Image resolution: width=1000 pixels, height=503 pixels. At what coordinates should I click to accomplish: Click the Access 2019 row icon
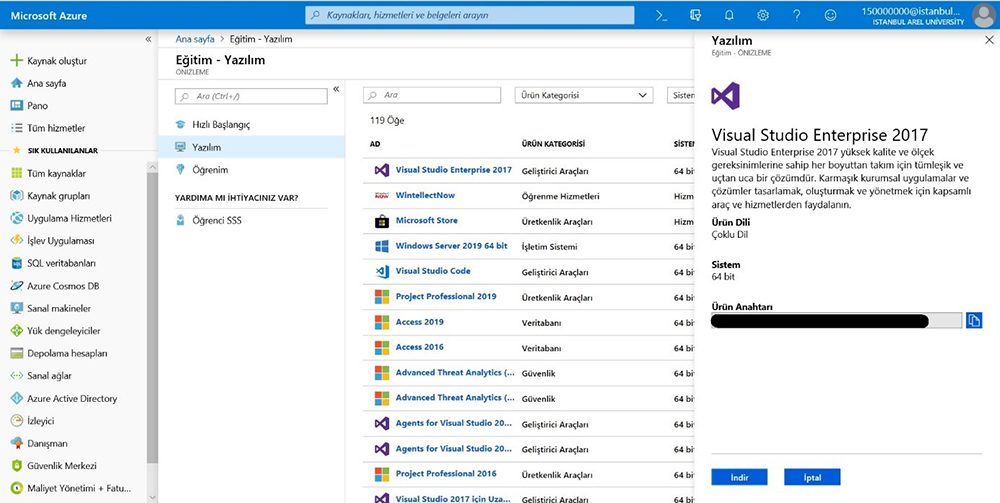click(x=382, y=323)
